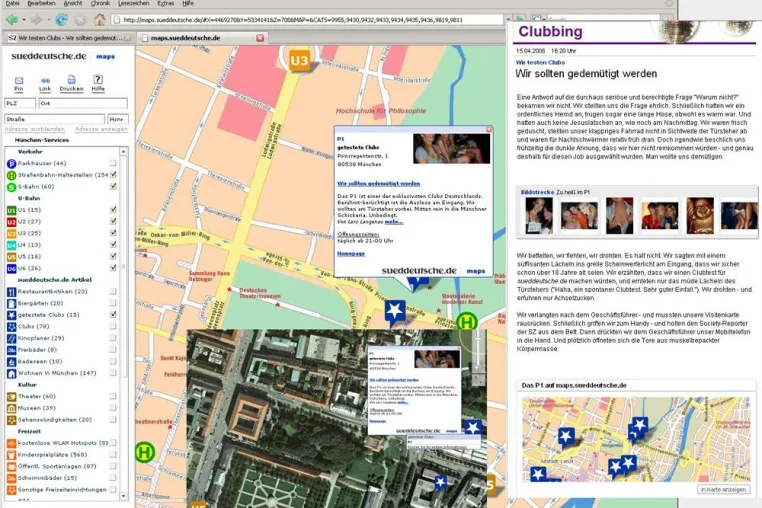Click the U3 station marker on the map
This screenshot has height=508, width=762.
tap(299, 61)
